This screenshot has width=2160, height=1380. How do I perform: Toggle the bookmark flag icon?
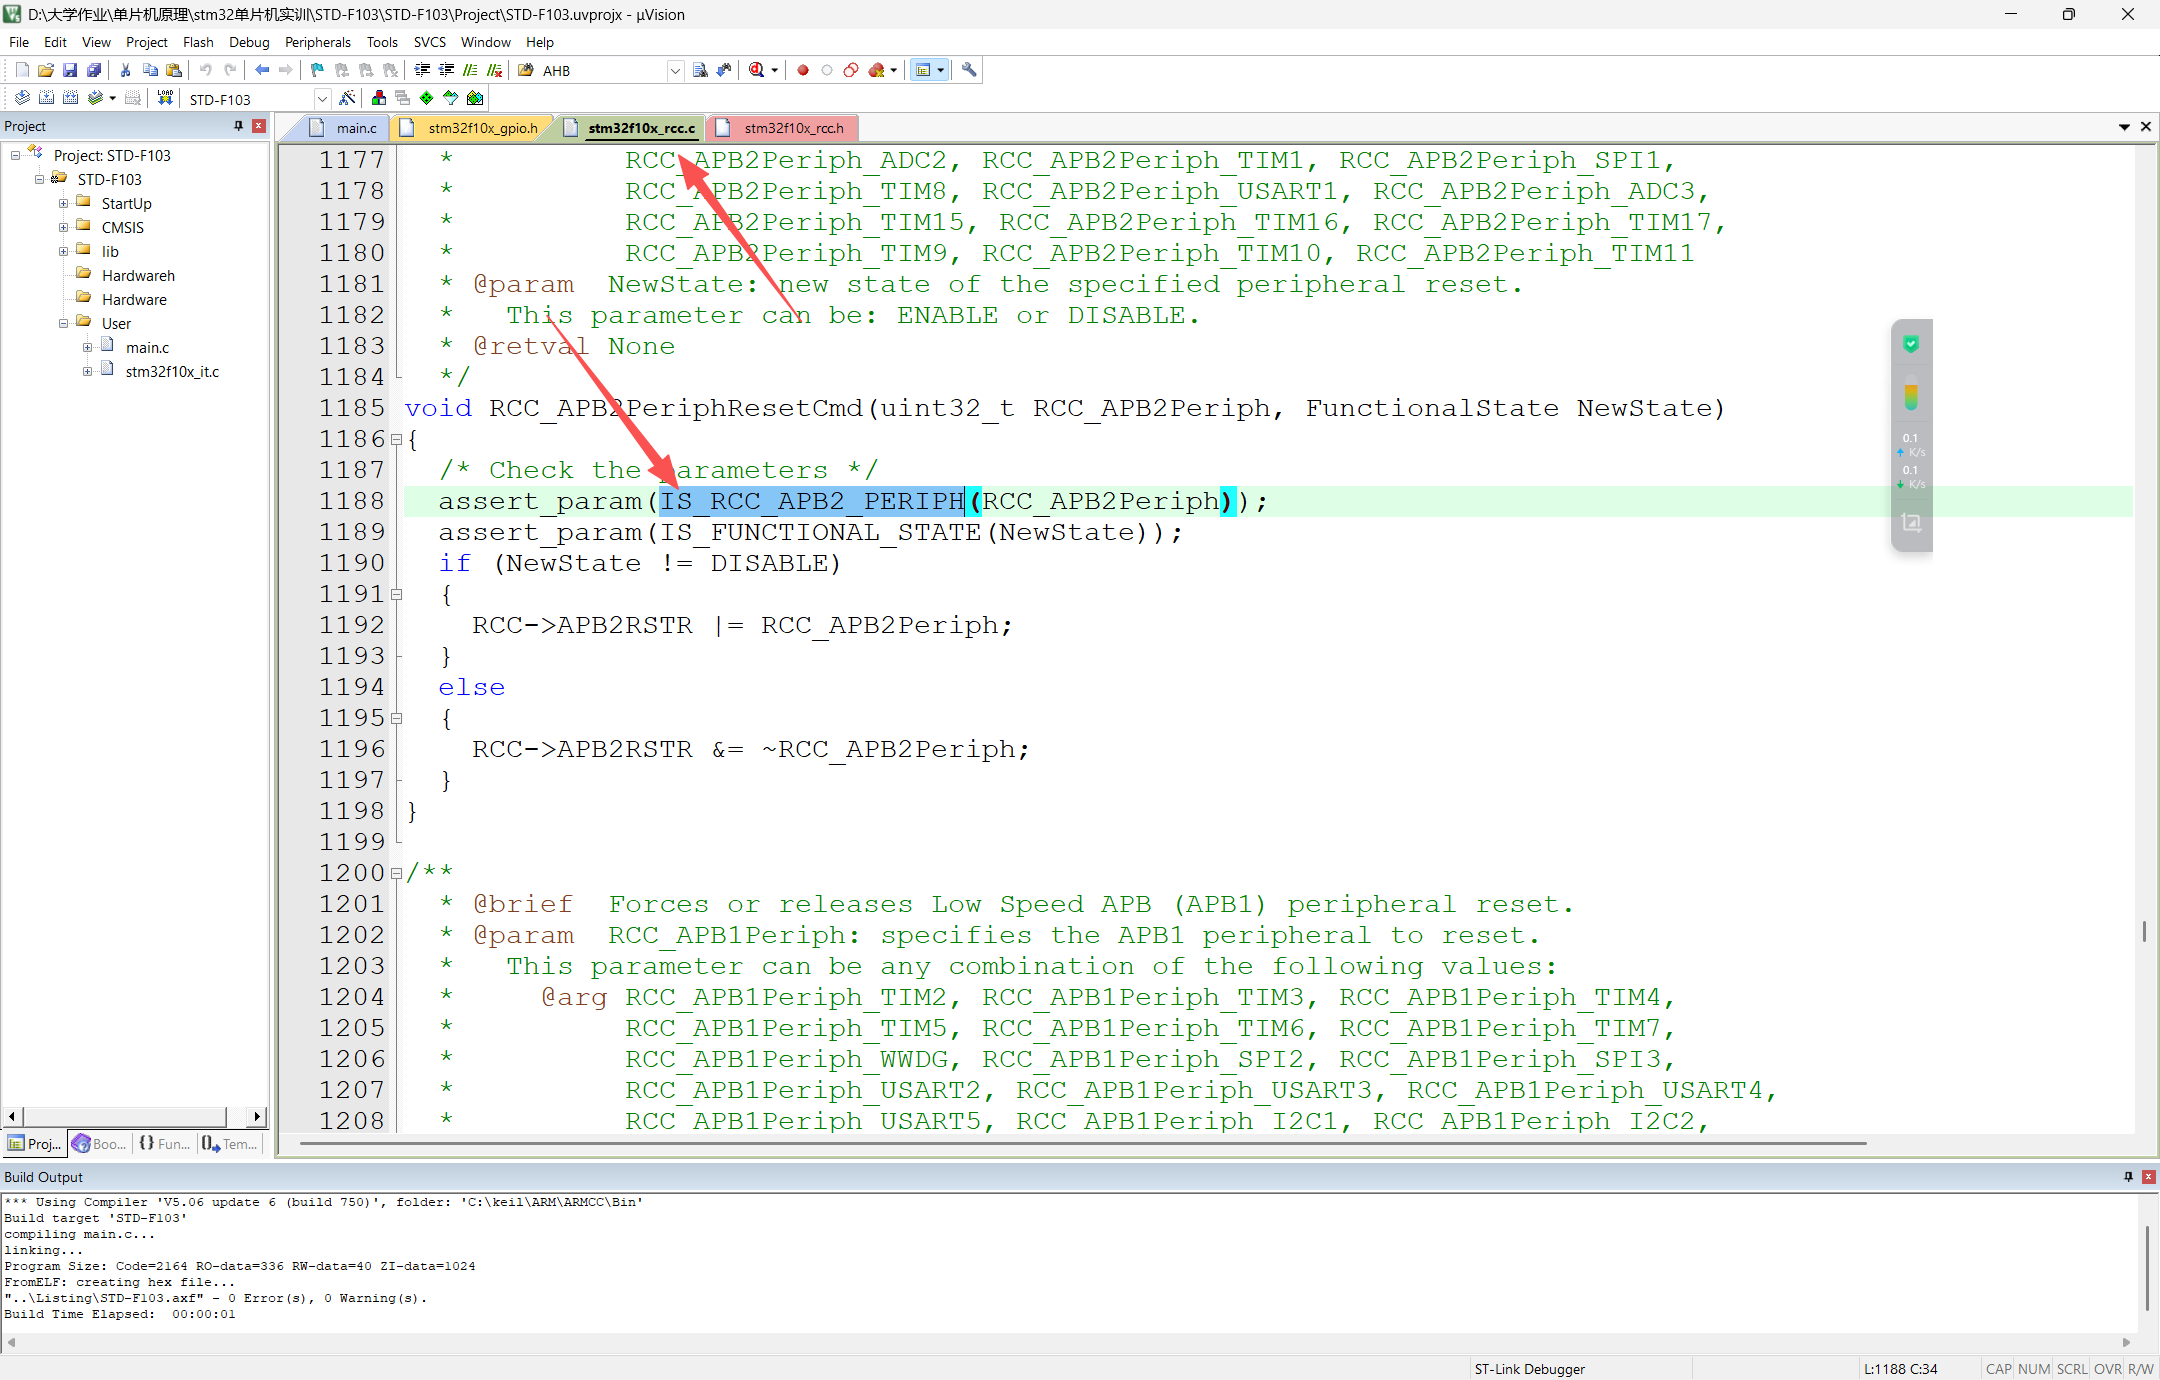pyautogui.click(x=317, y=70)
